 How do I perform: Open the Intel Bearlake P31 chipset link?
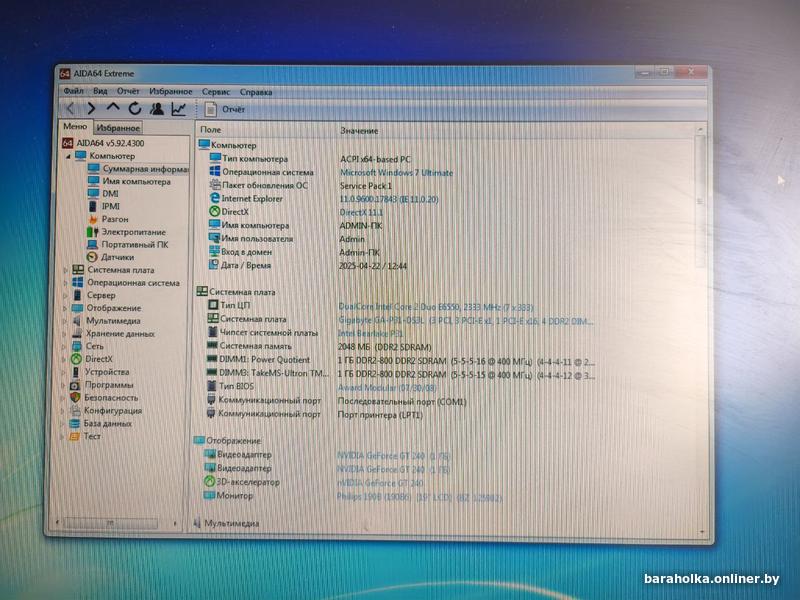[370, 334]
